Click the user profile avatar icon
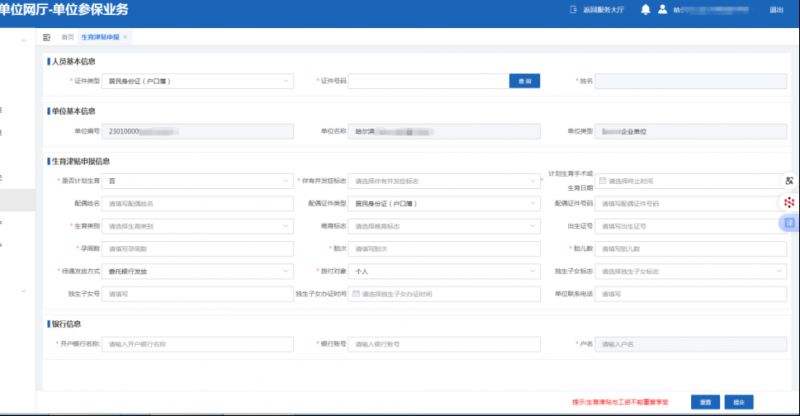This screenshot has width=800, height=416. [662, 10]
